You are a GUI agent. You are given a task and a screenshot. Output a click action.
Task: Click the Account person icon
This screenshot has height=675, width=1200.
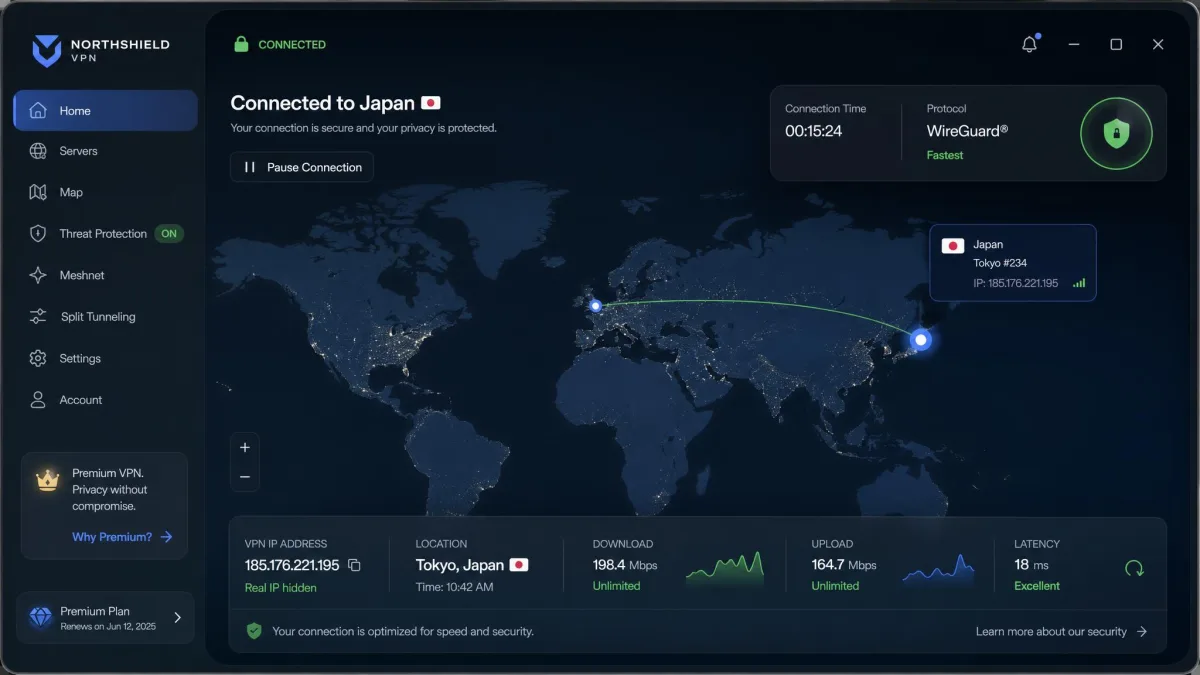[x=38, y=400]
